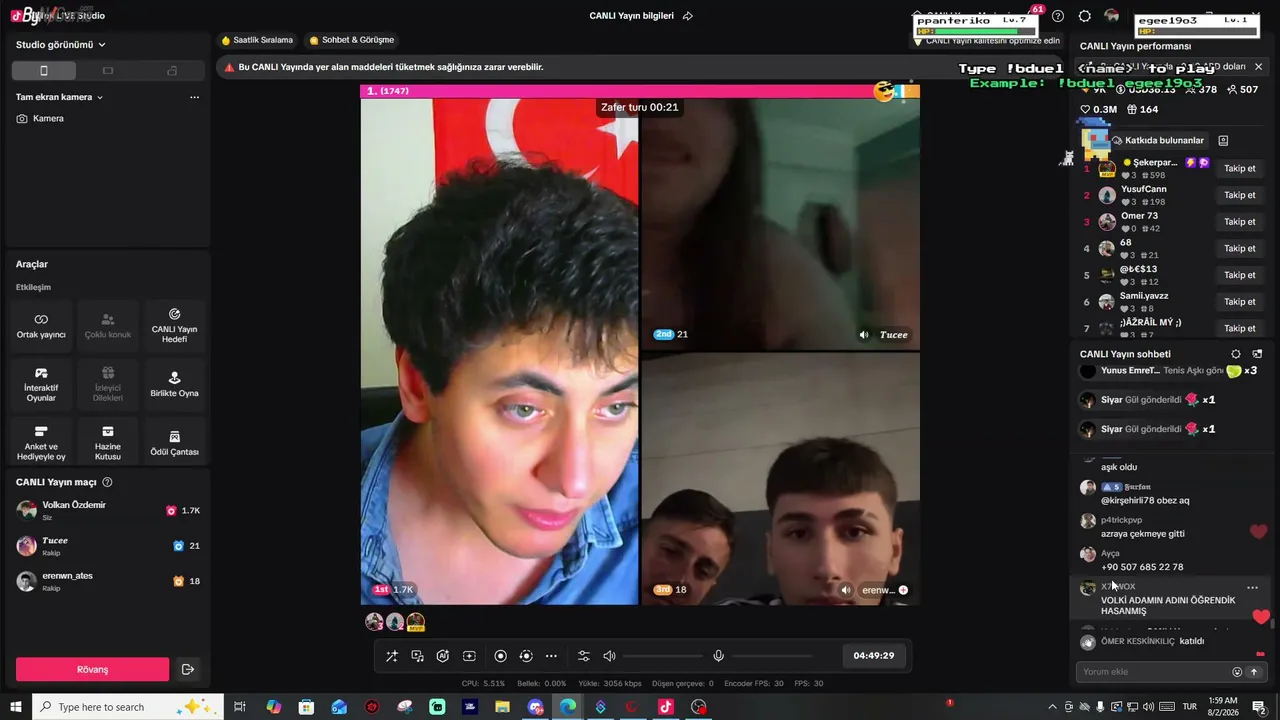Click the add scene clip icon
1280x720 pixels.
tap(469, 656)
